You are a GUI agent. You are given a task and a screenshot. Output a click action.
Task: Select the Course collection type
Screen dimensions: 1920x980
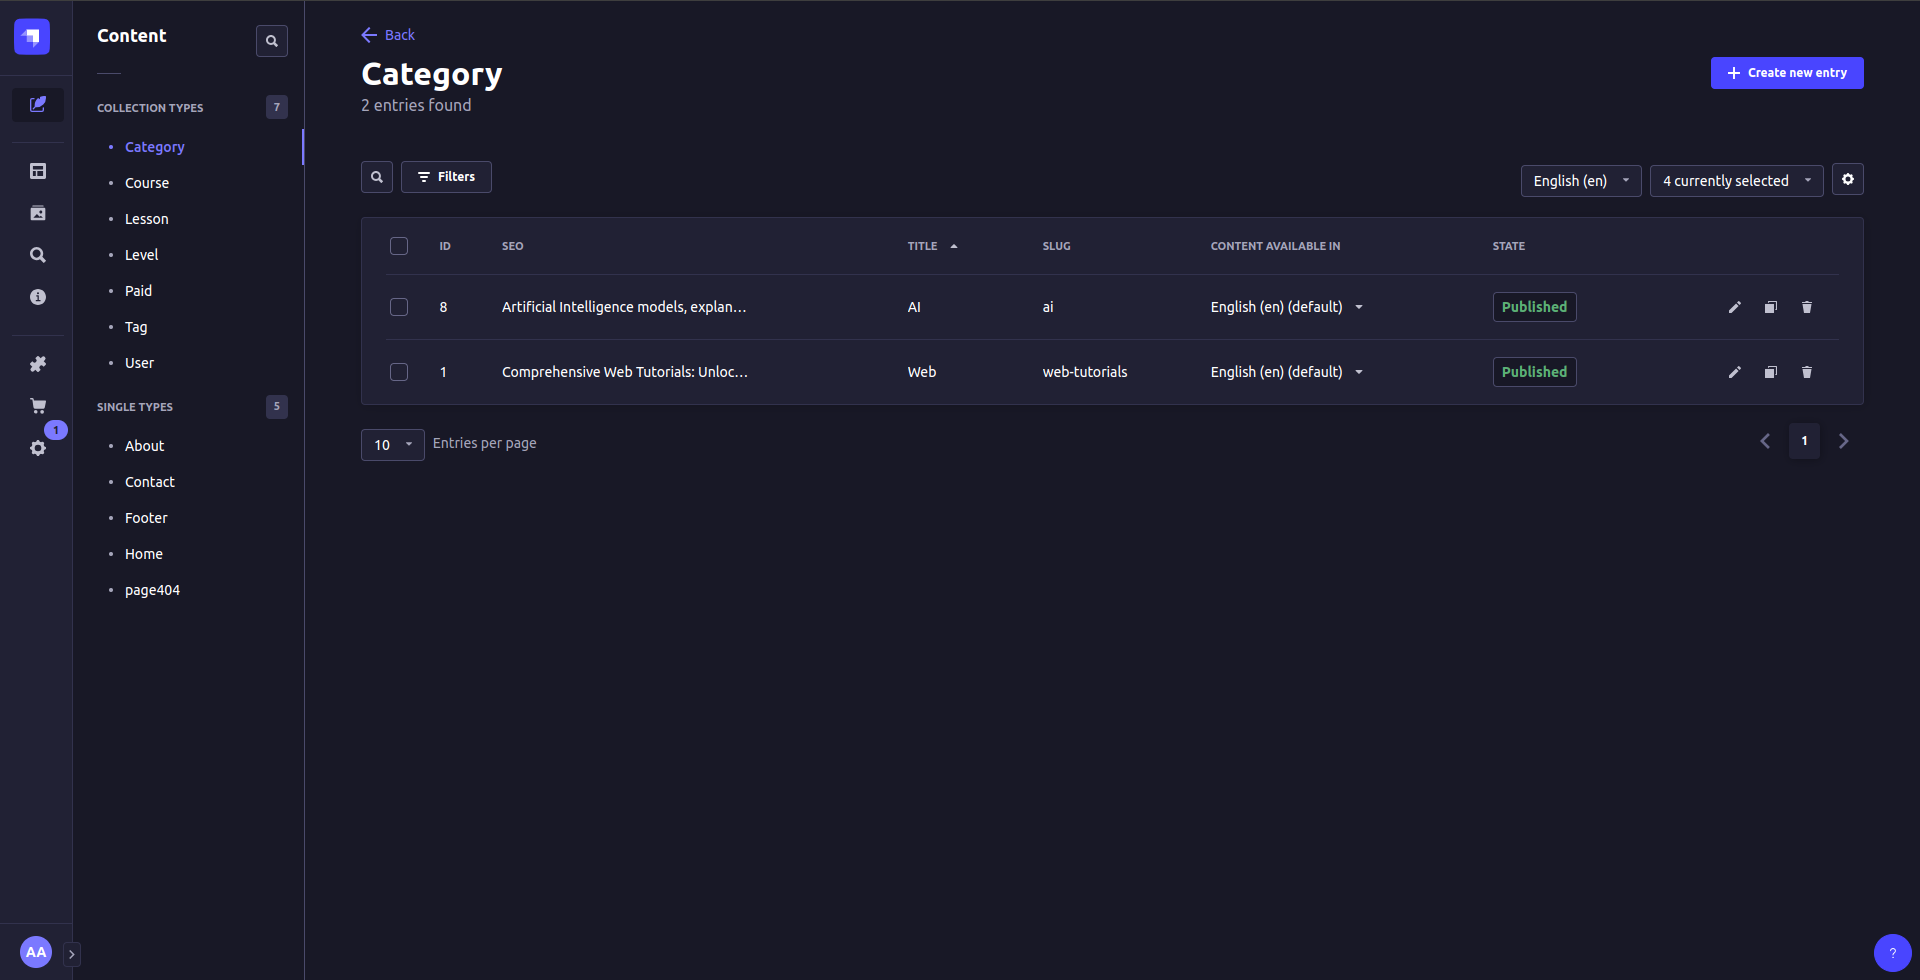click(x=147, y=183)
